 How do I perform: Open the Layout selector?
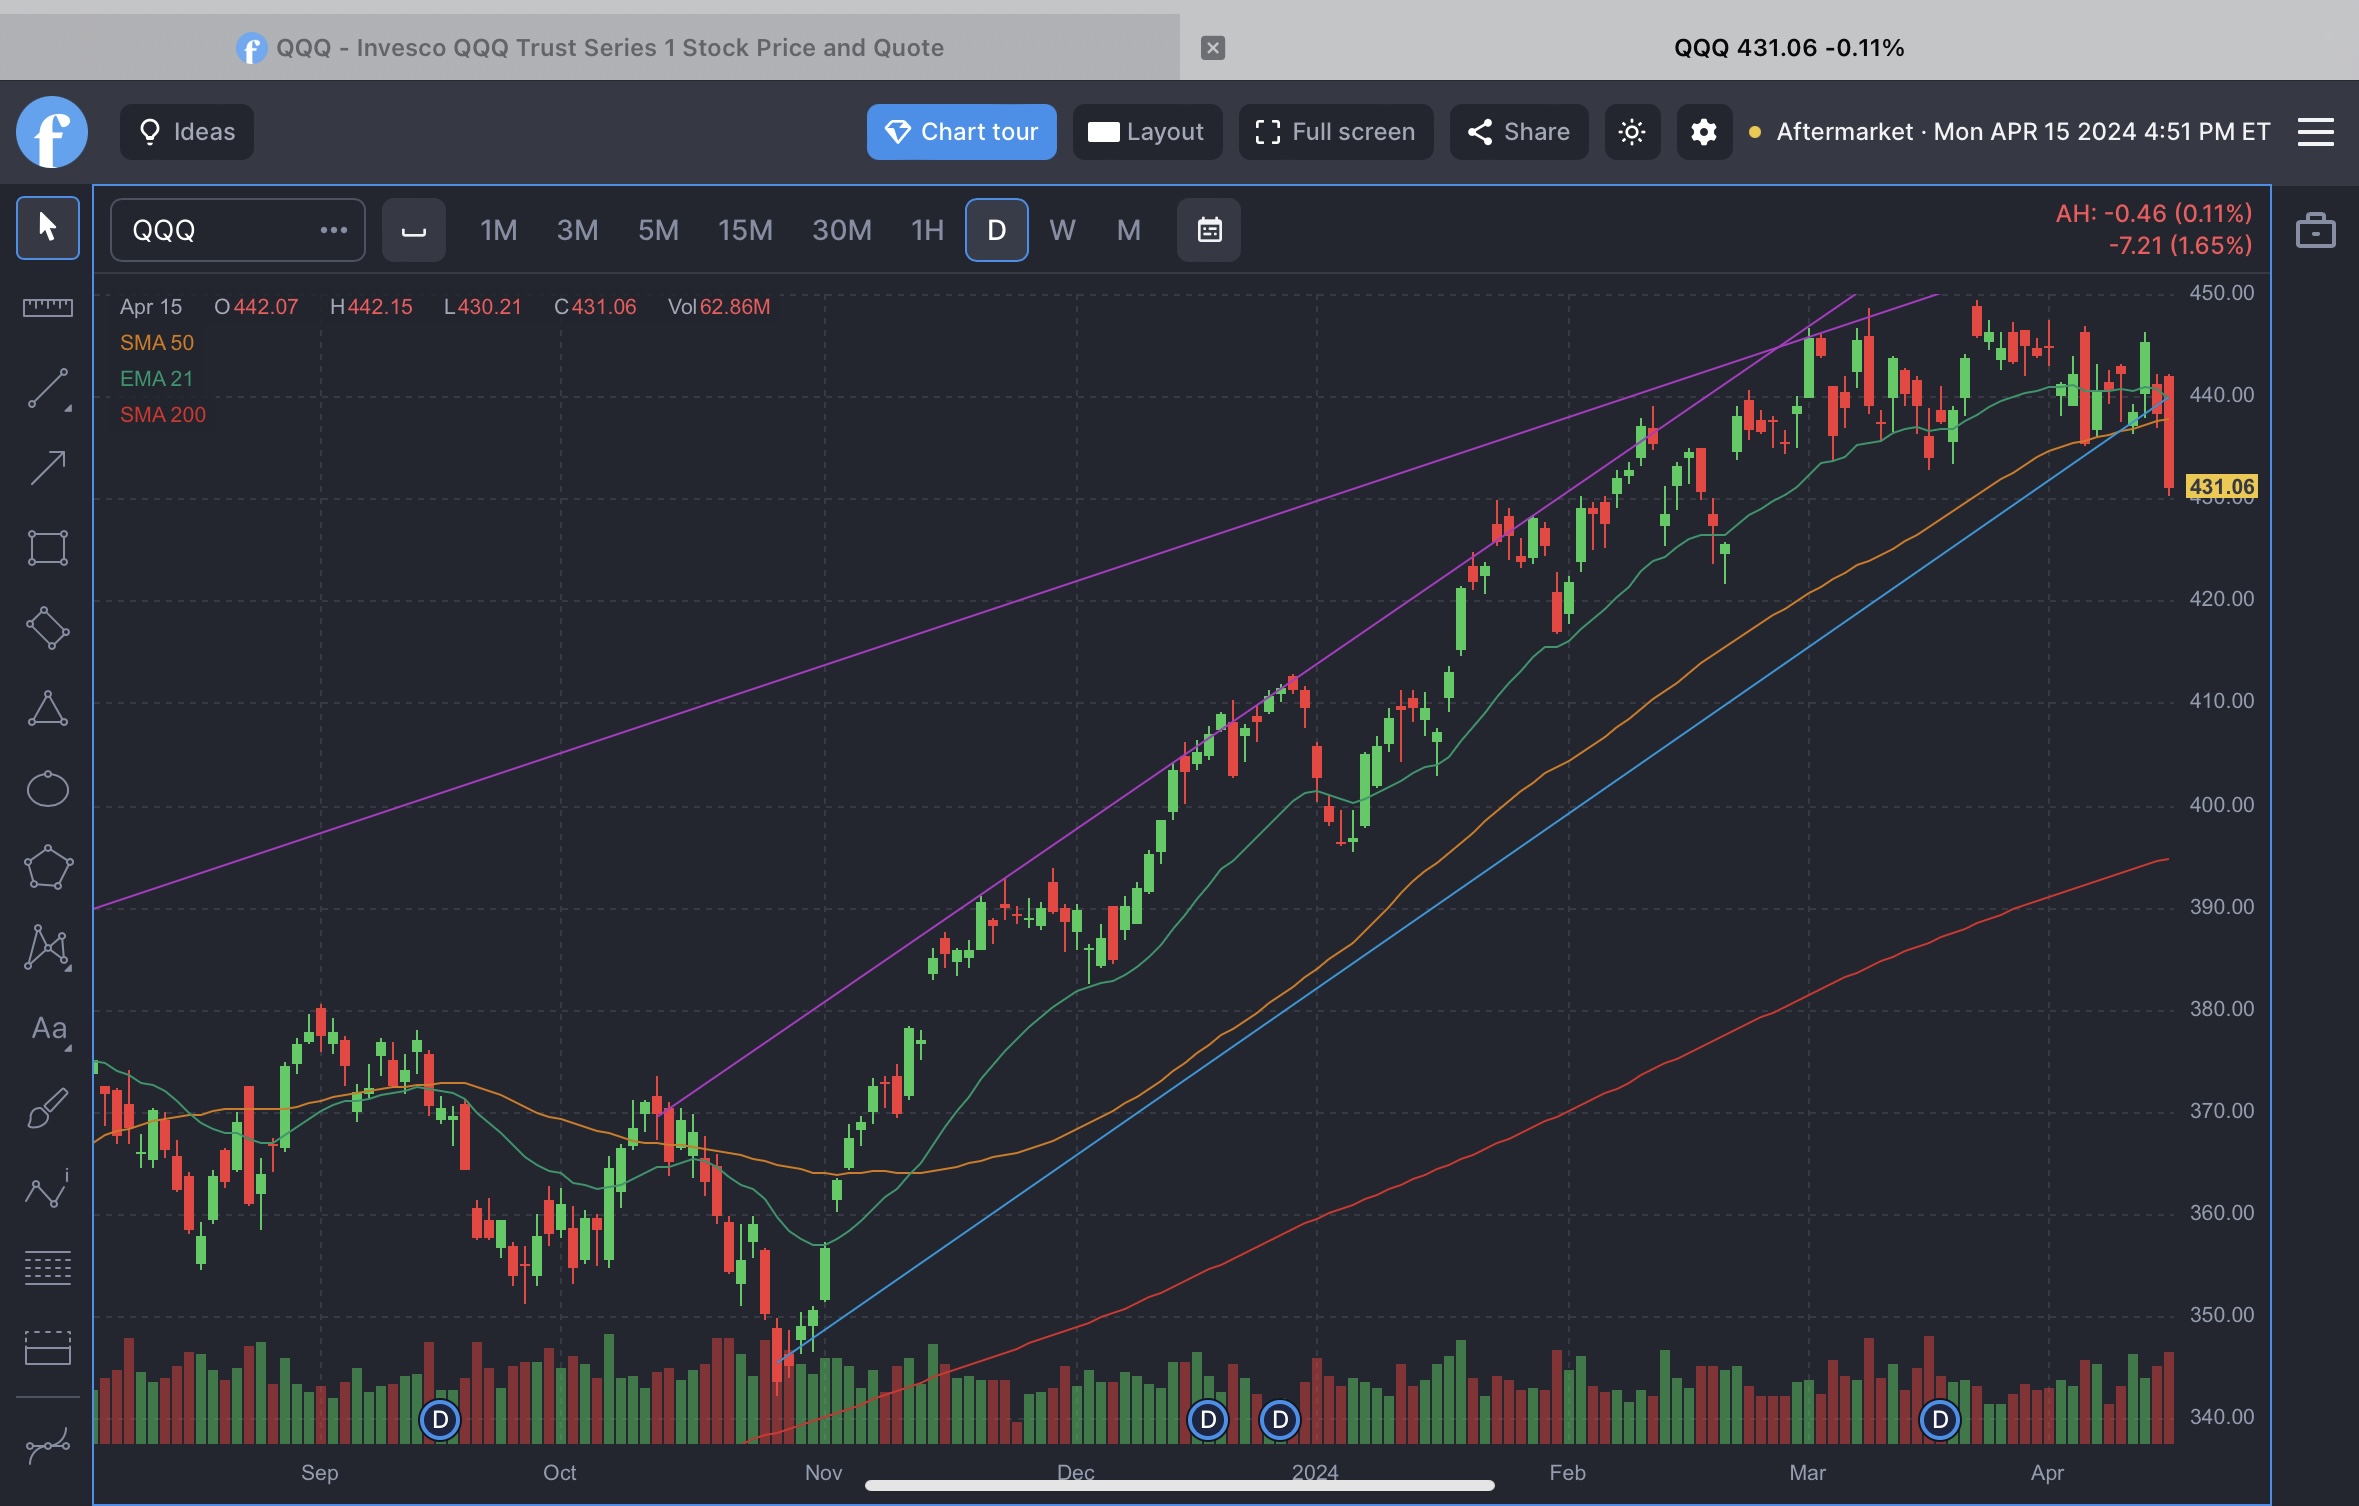(1148, 132)
